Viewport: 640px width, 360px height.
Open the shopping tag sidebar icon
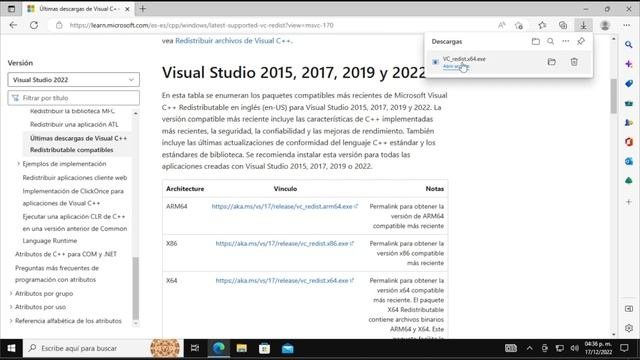[629, 84]
